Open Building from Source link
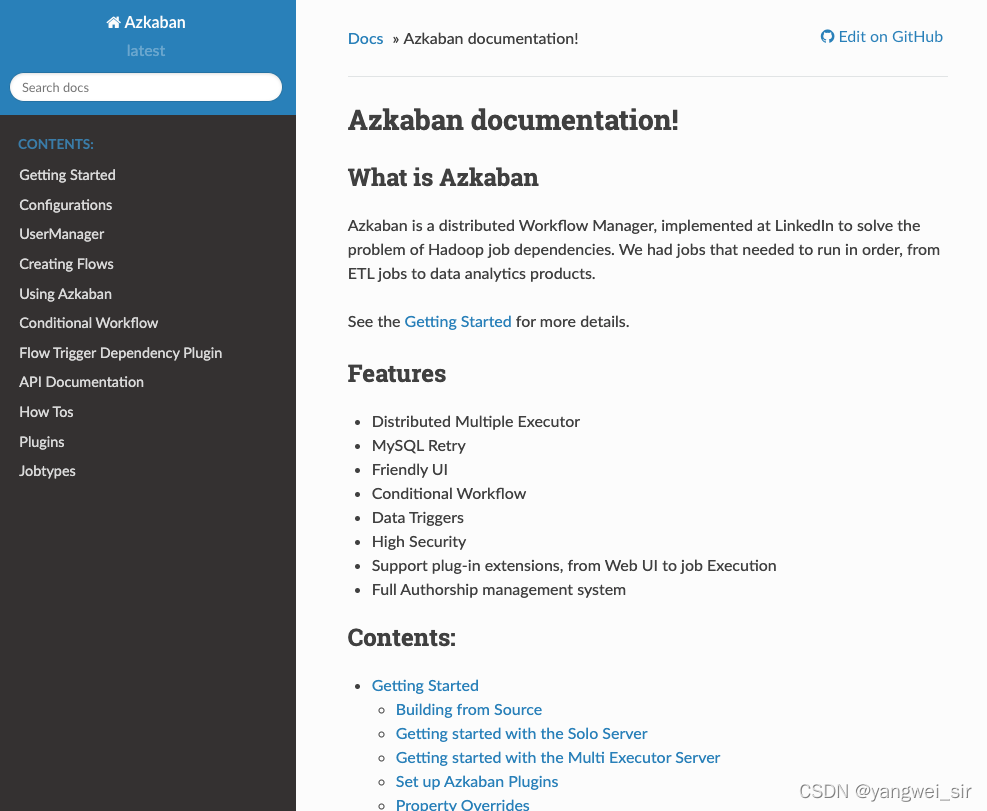This screenshot has width=987, height=811. coord(468,710)
